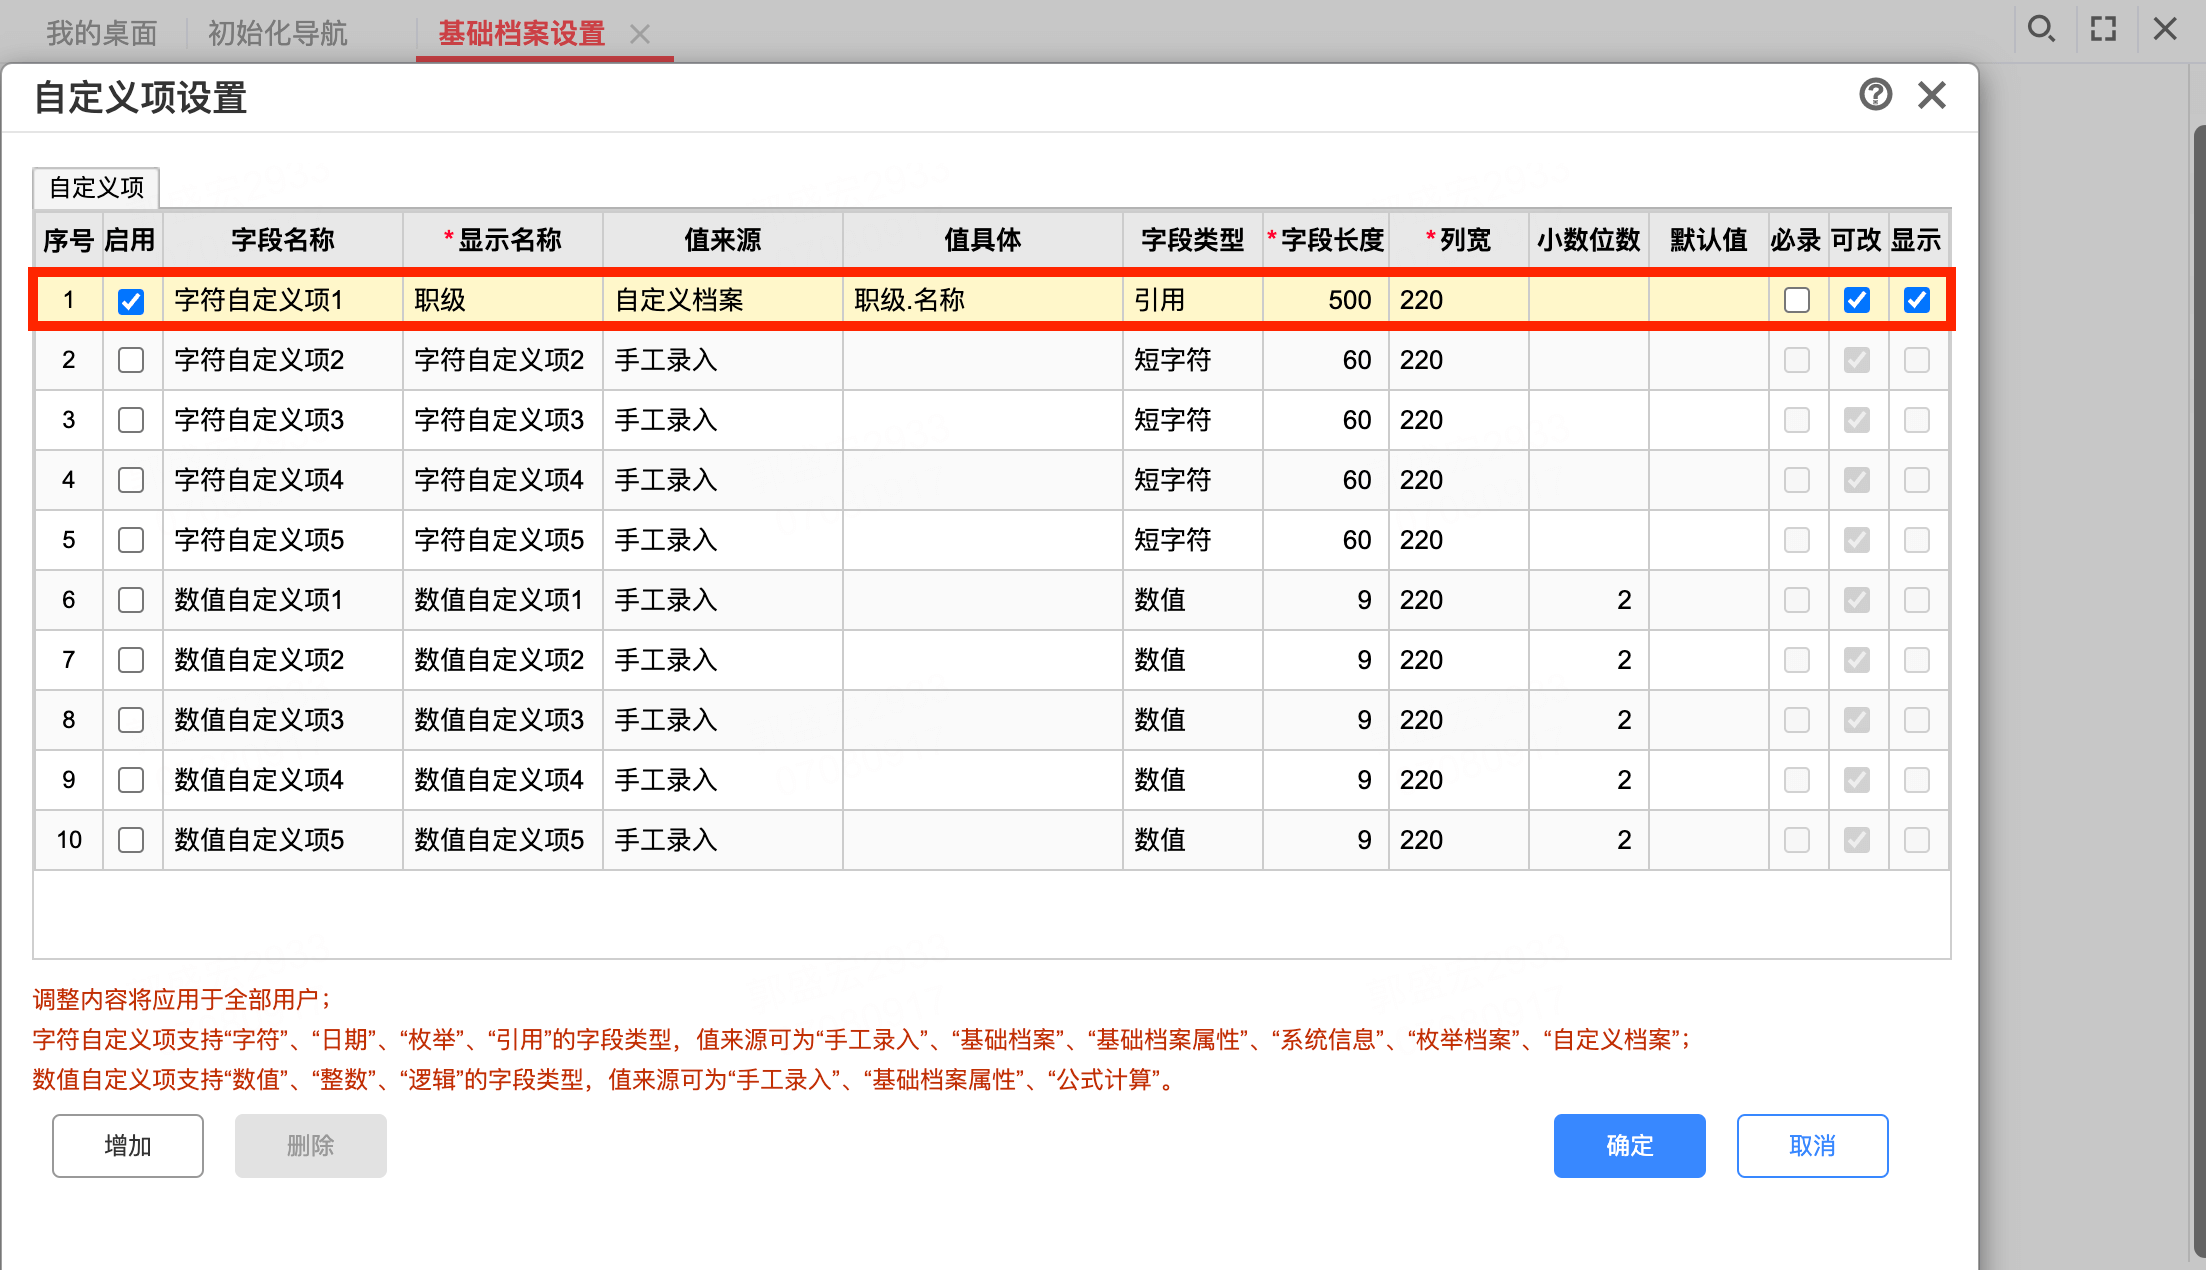Open the 字段类型 cell showing 引用
Screen dimensions: 2206x1270
(x=1193, y=300)
